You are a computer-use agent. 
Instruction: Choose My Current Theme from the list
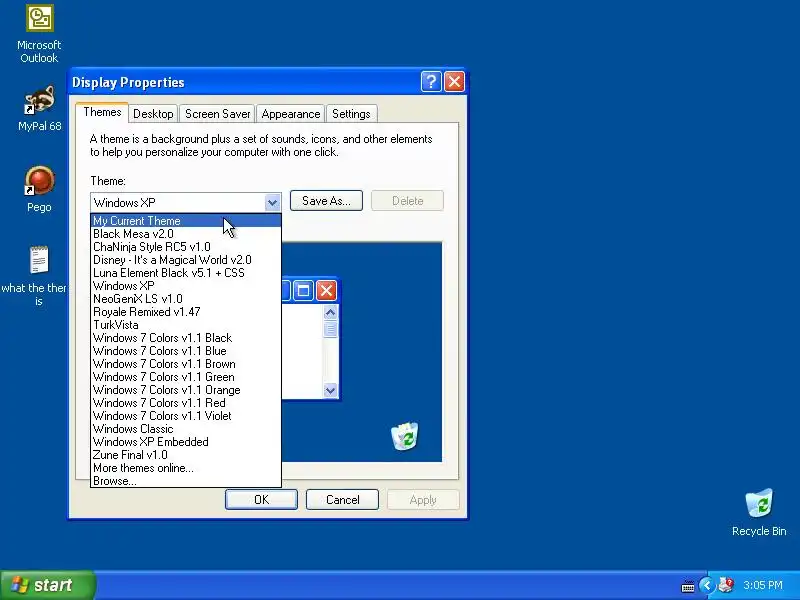186,221
